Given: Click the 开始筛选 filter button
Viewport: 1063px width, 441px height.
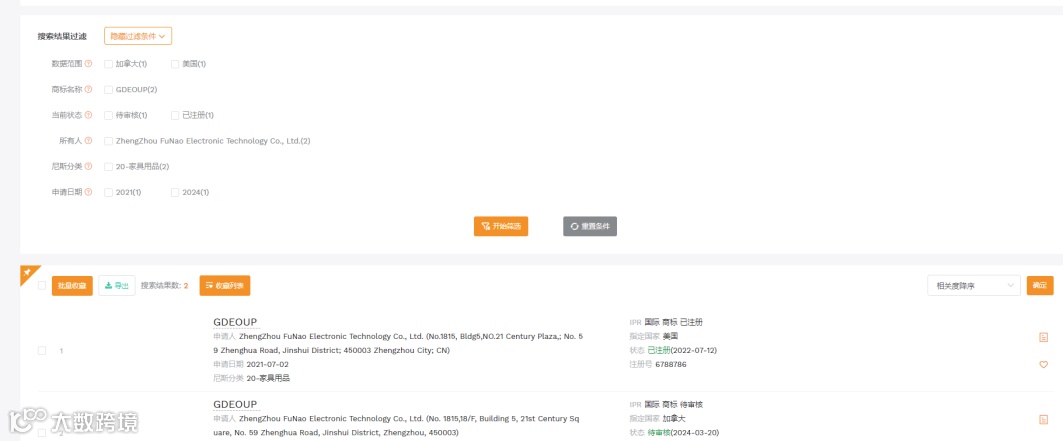Looking at the screenshot, I should click(501, 226).
